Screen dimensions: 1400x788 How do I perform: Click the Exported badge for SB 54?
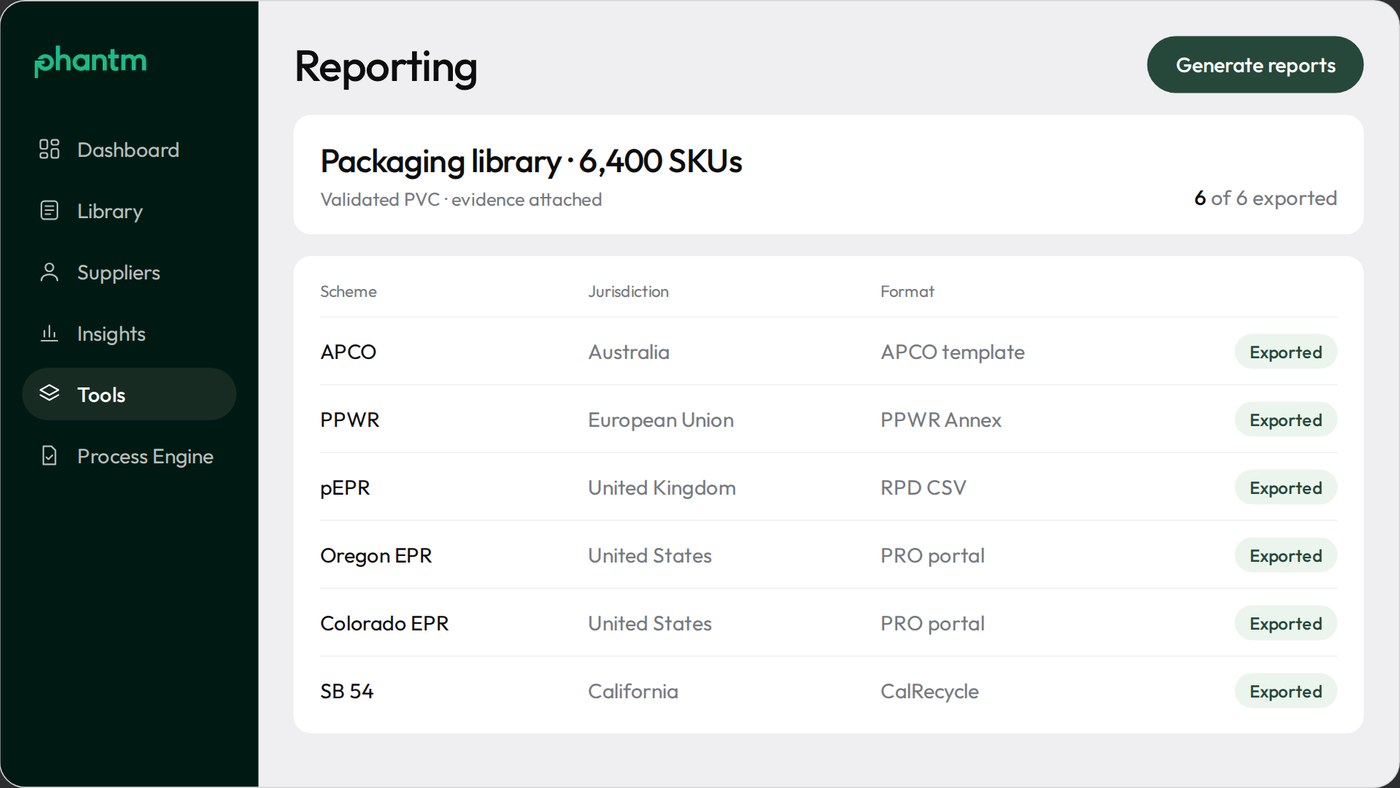coord(1286,692)
